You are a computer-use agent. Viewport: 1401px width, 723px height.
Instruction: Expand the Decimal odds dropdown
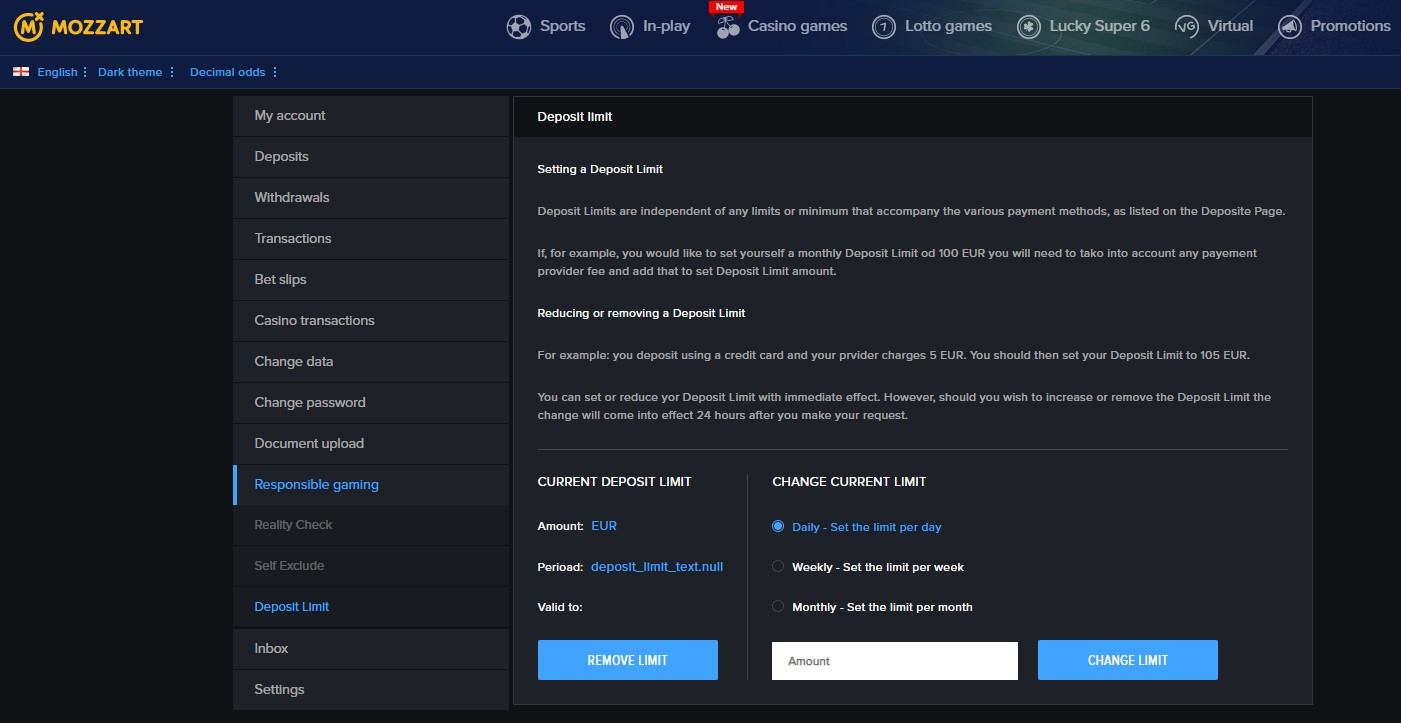pos(234,72)
